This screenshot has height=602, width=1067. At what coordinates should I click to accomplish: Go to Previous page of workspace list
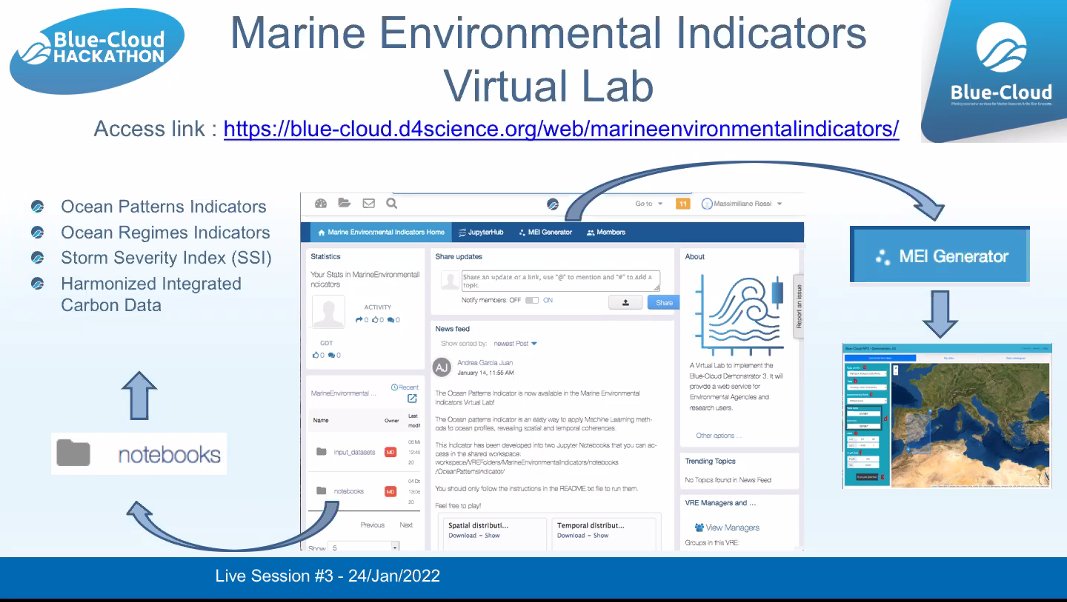(x=372, y=524)
